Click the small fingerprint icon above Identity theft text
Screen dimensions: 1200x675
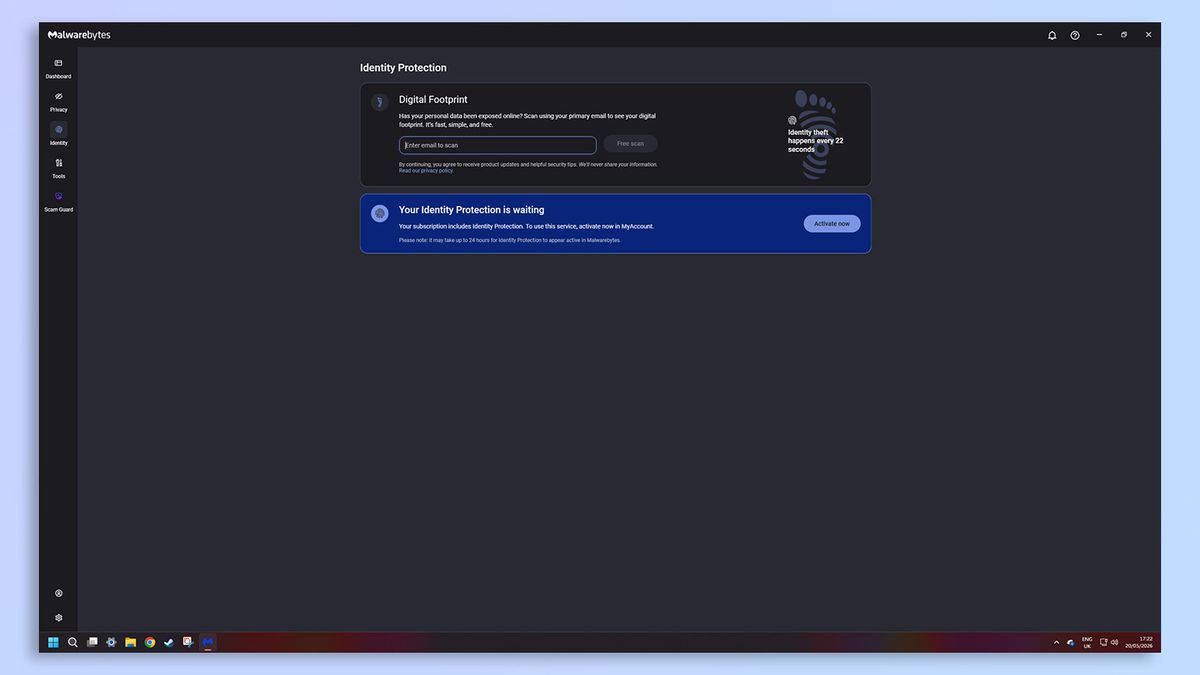click(x=792, y=120)
